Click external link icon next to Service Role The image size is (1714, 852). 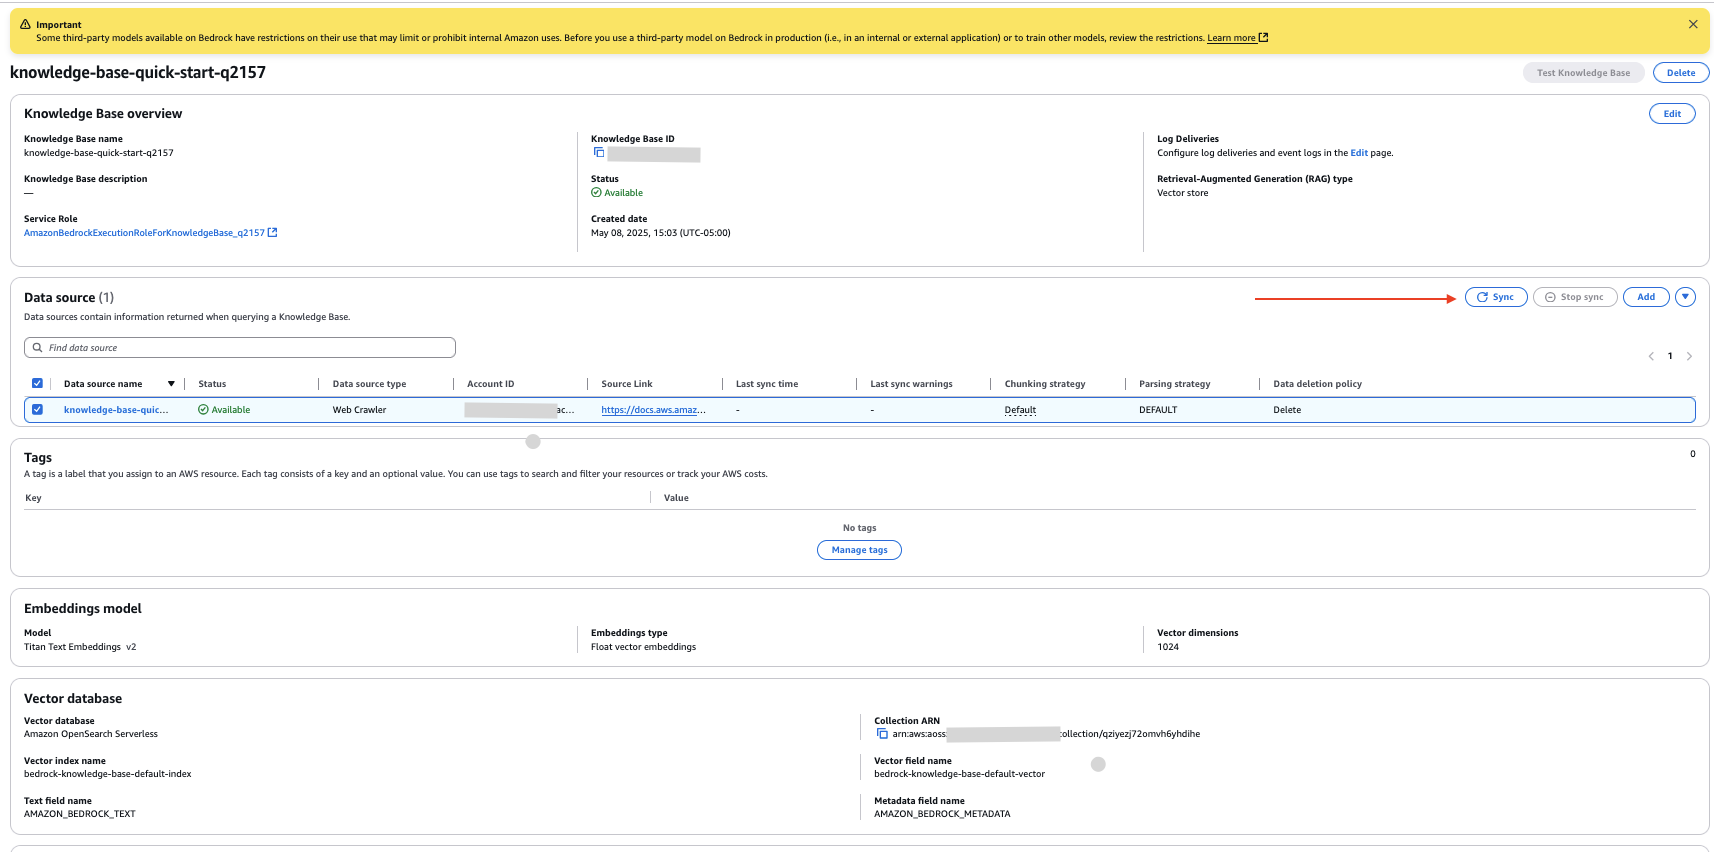click(x=272, y=233)
